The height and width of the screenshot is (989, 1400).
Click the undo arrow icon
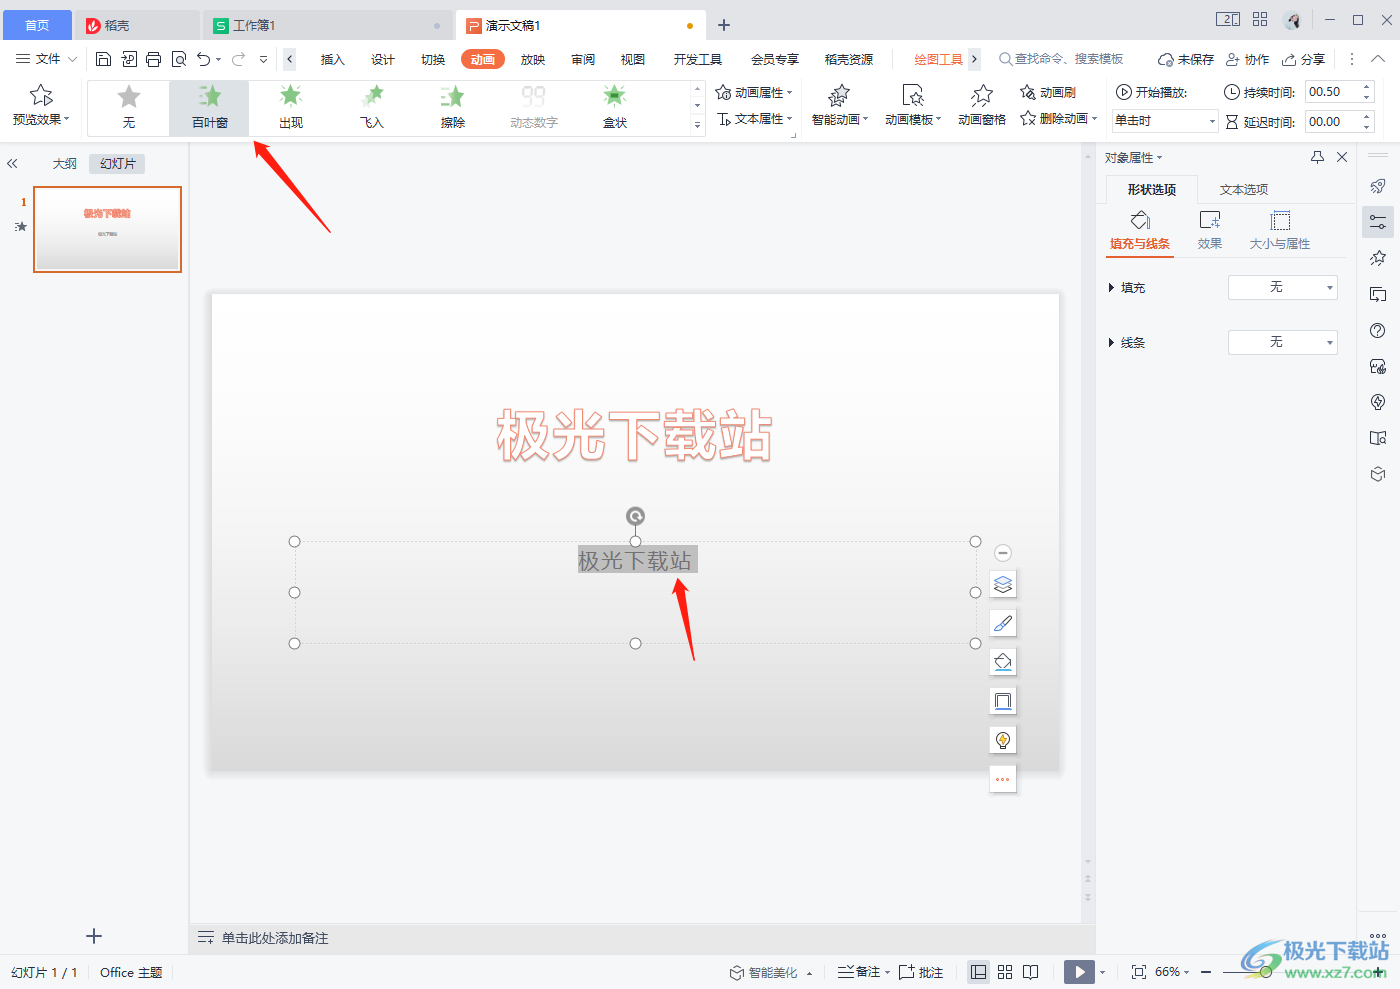[x=204, y=59]
